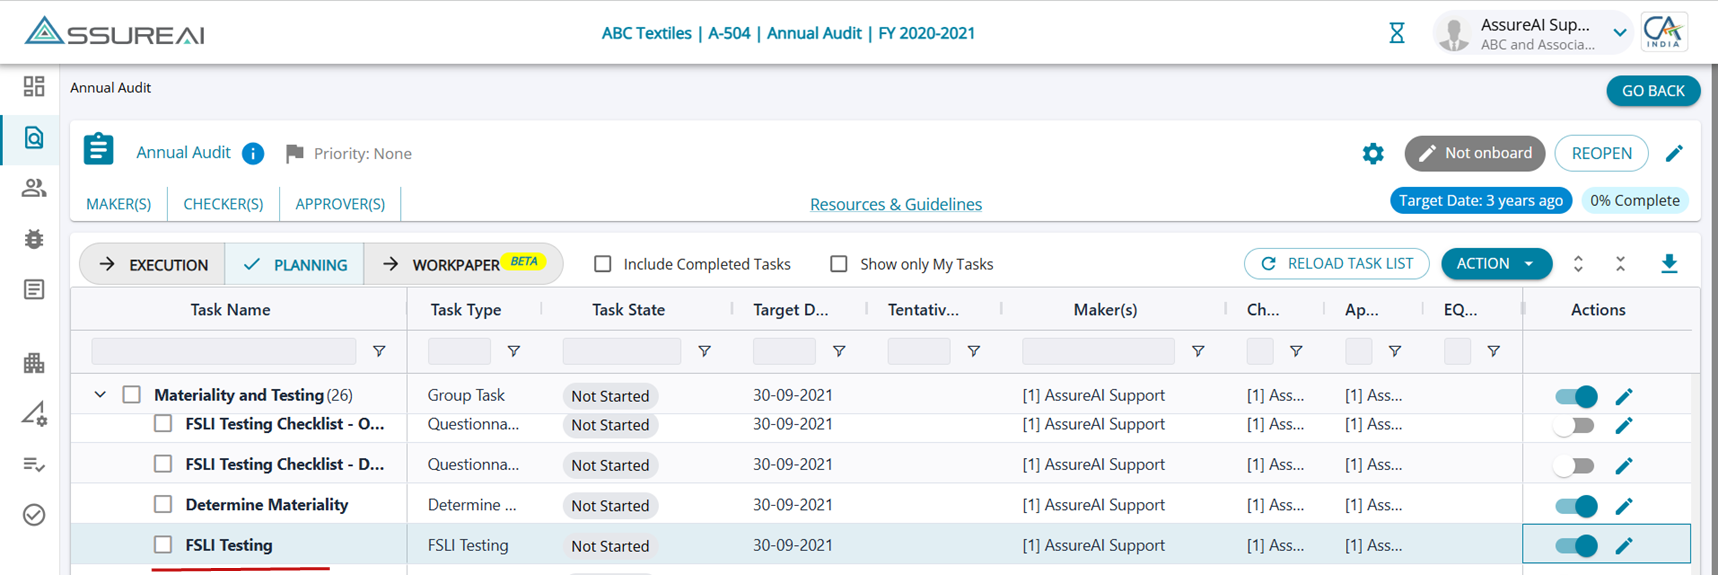This screenshot has height=575, width=1718.
Task: Toggle off the Determine Materiality switch
Action: (x=1576, y=506)
